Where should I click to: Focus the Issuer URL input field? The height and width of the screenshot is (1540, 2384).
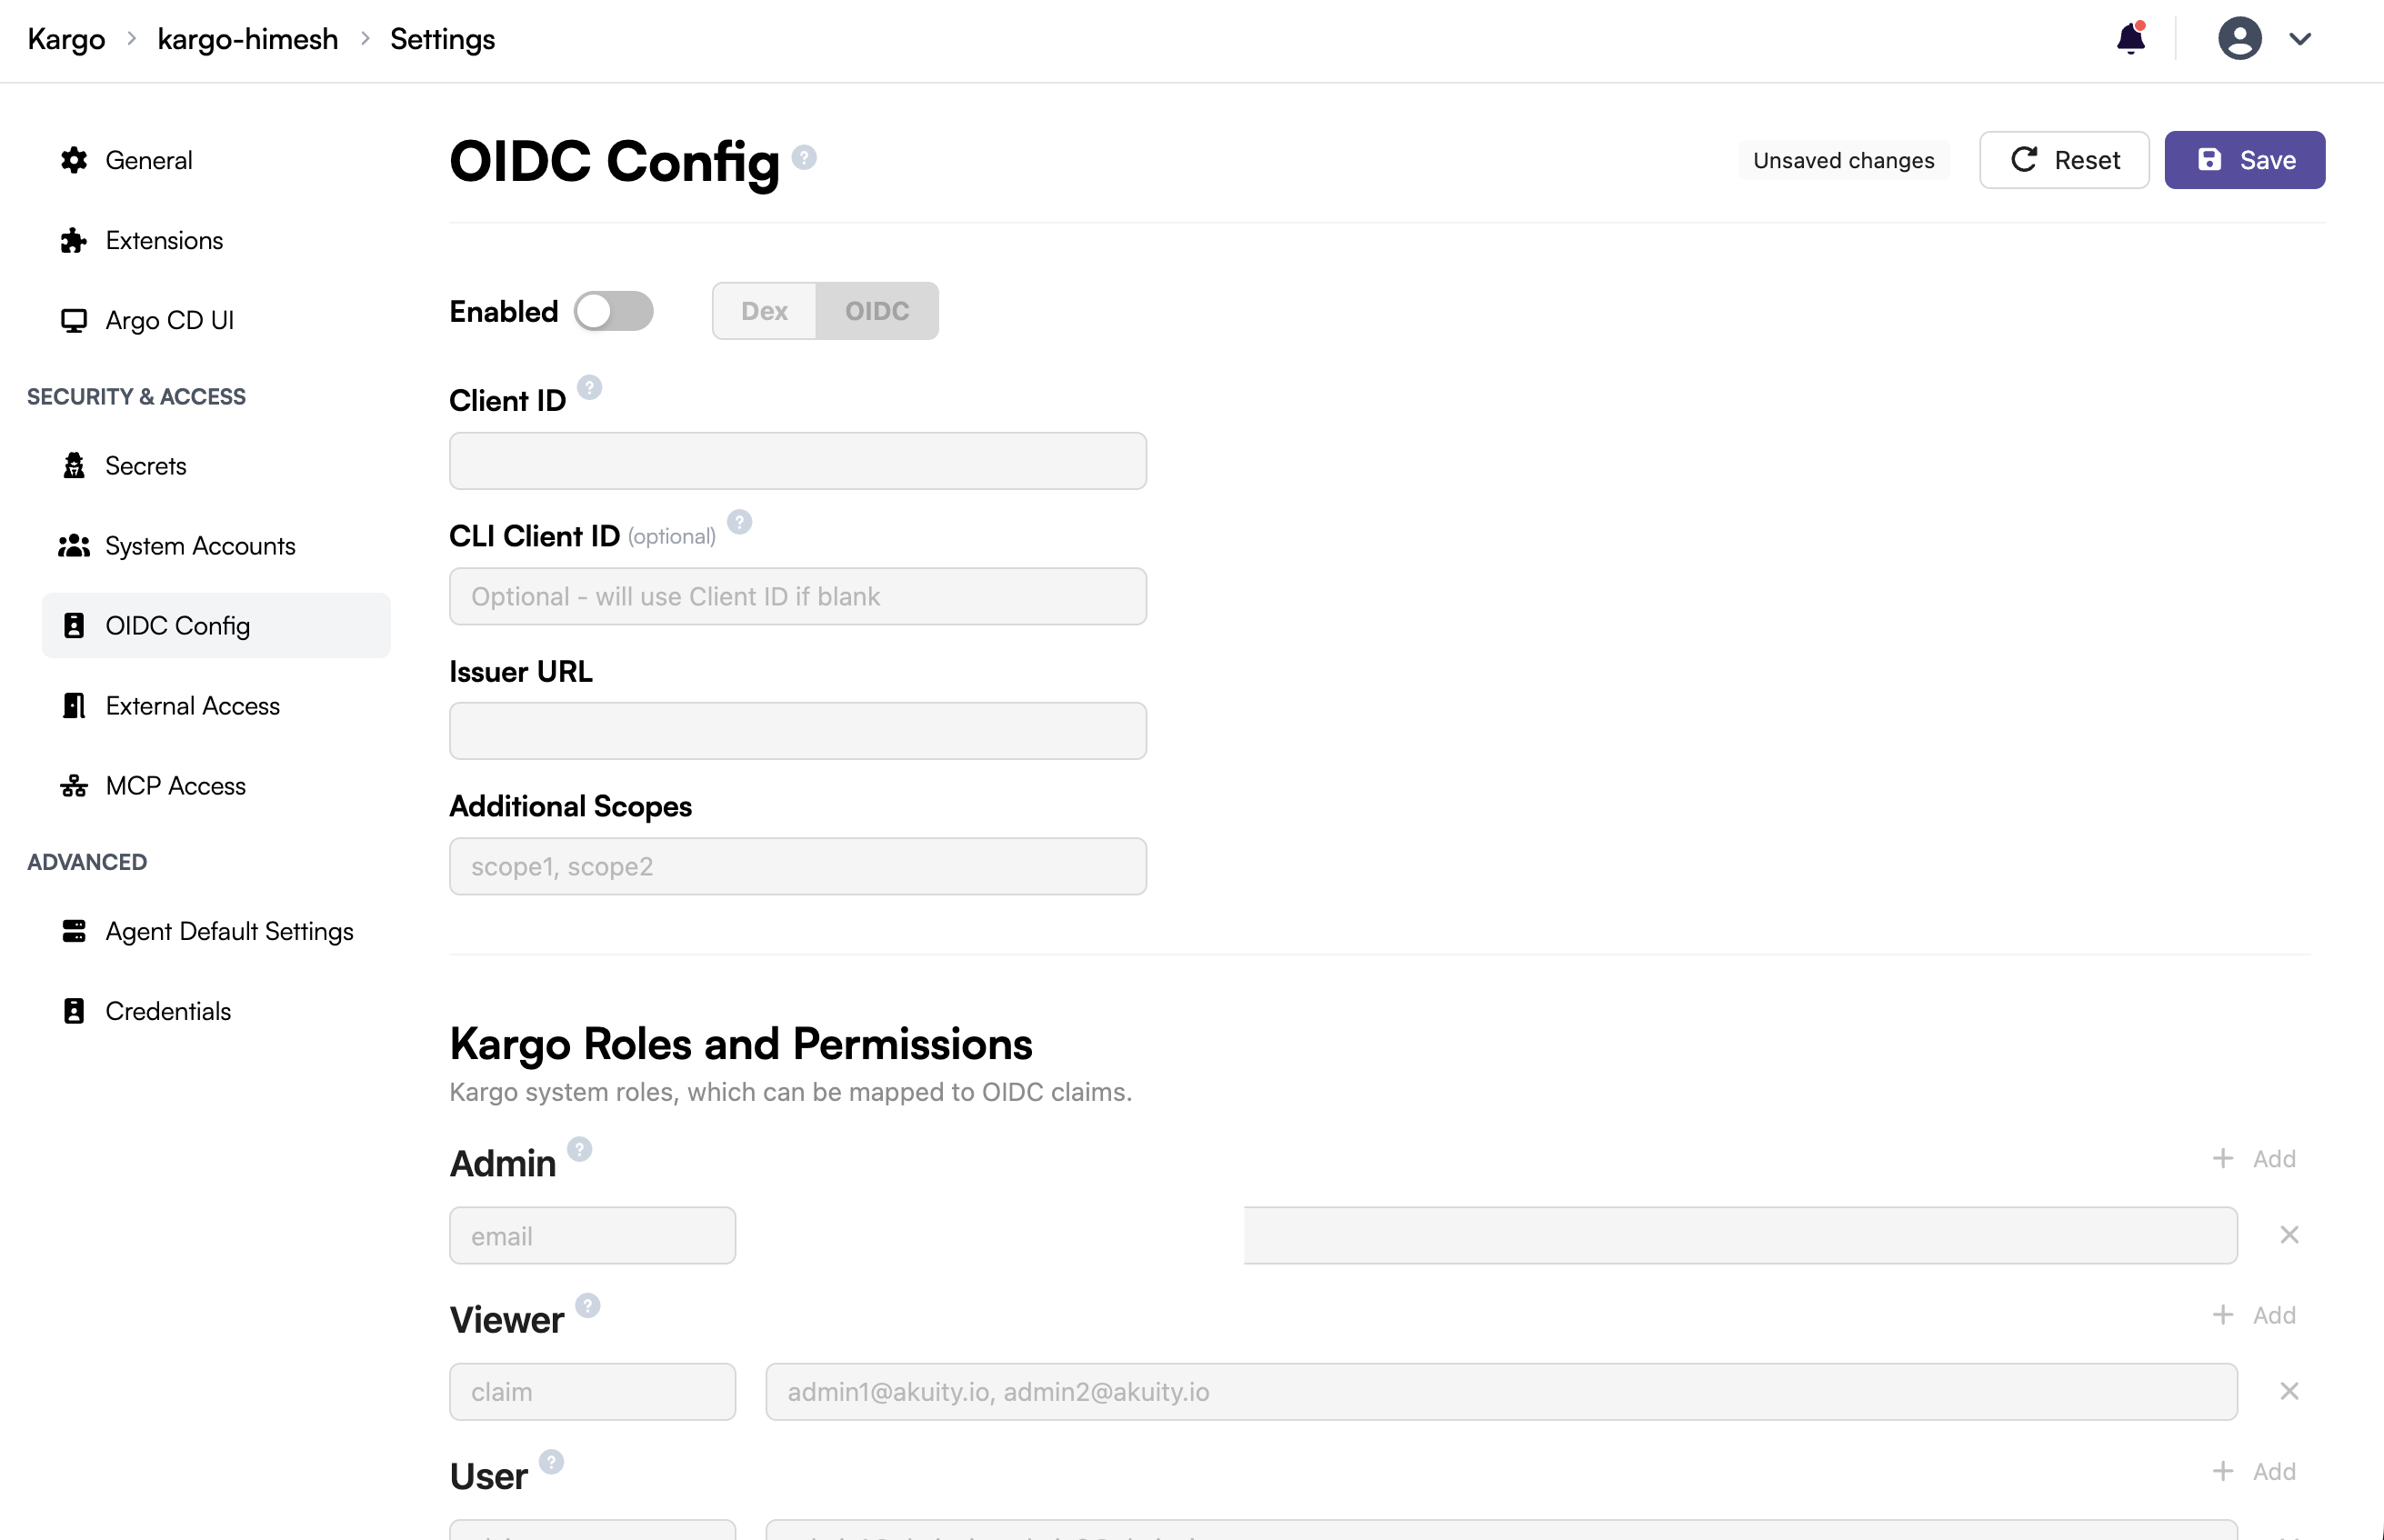pyautogui.click(x=798, y=731)
